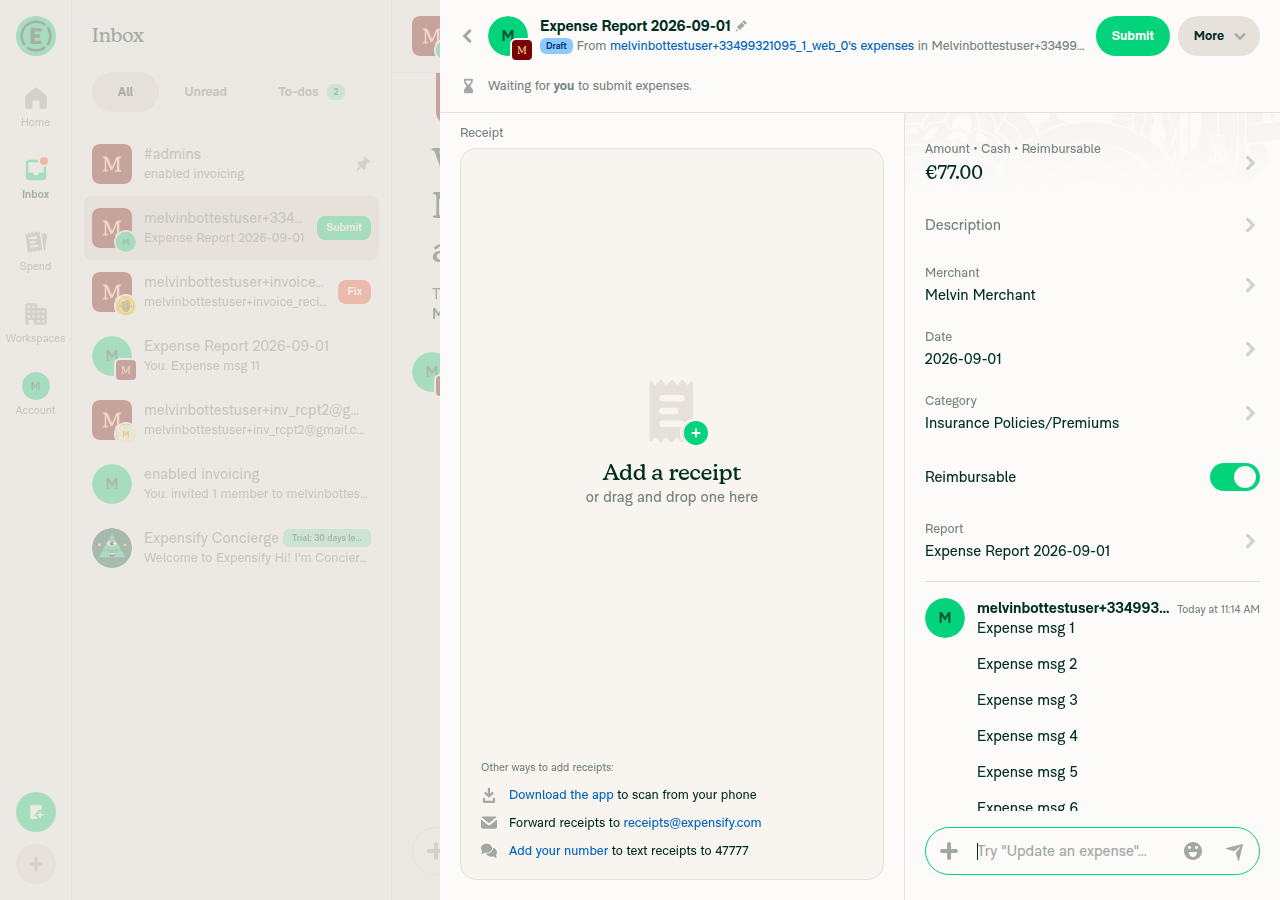Select the All inbox tab
The image size is (1280, 900).
[125, 92]
